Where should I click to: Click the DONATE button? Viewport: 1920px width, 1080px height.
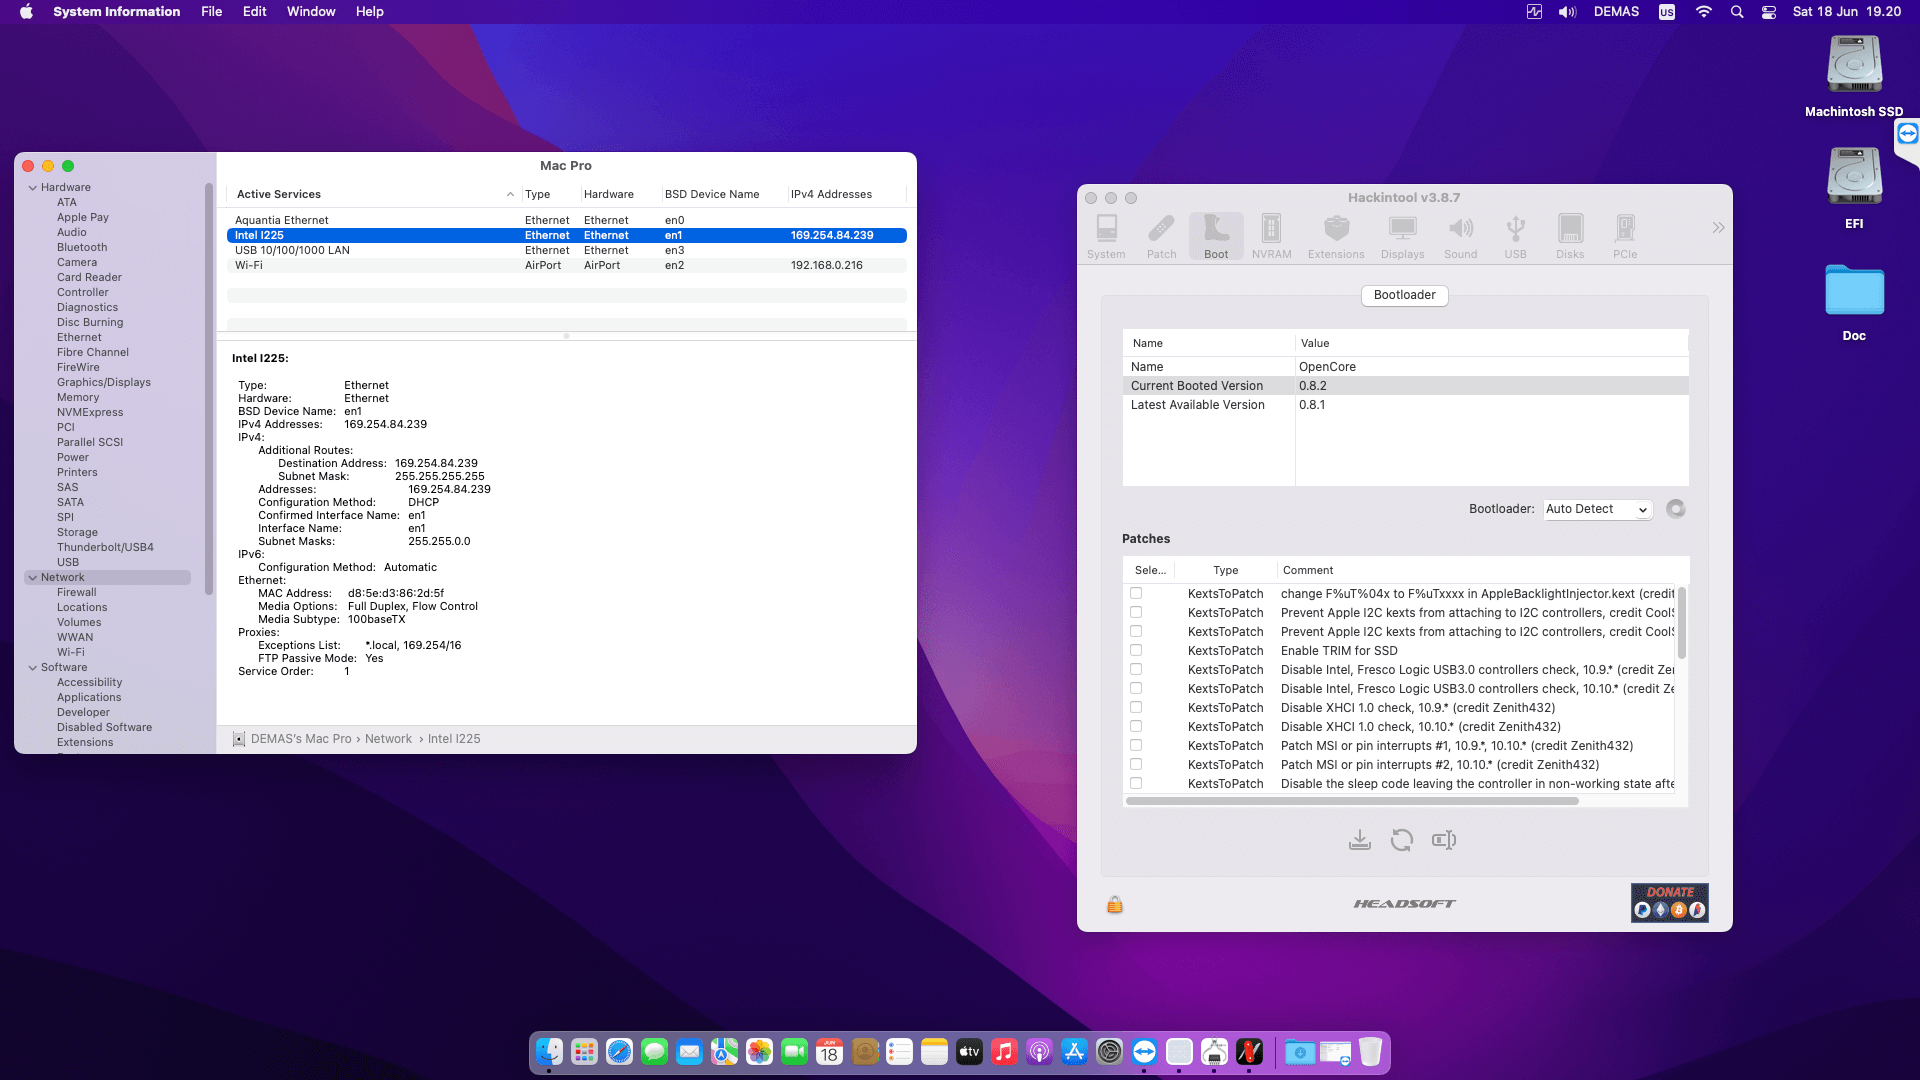point(1669,902)
